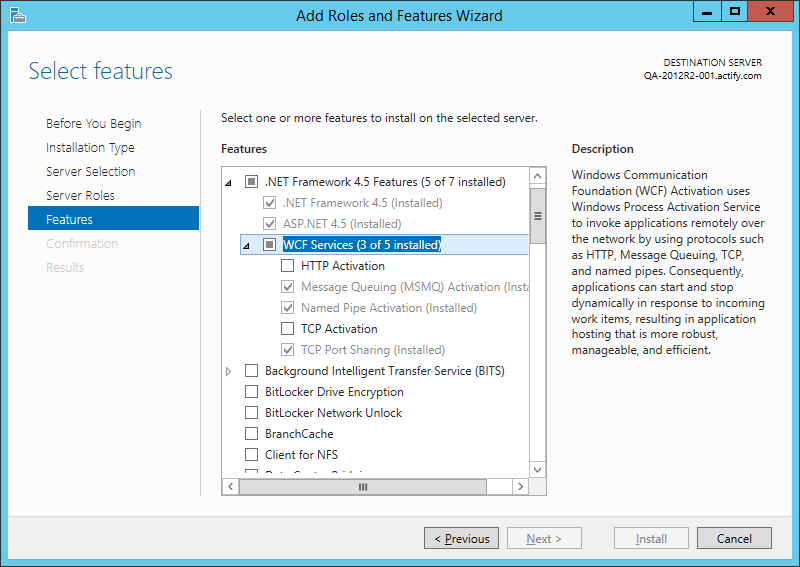Jump to Before You Begin page
The height and width of the screenshot is (567, 800).
click(x=93, y=124)
